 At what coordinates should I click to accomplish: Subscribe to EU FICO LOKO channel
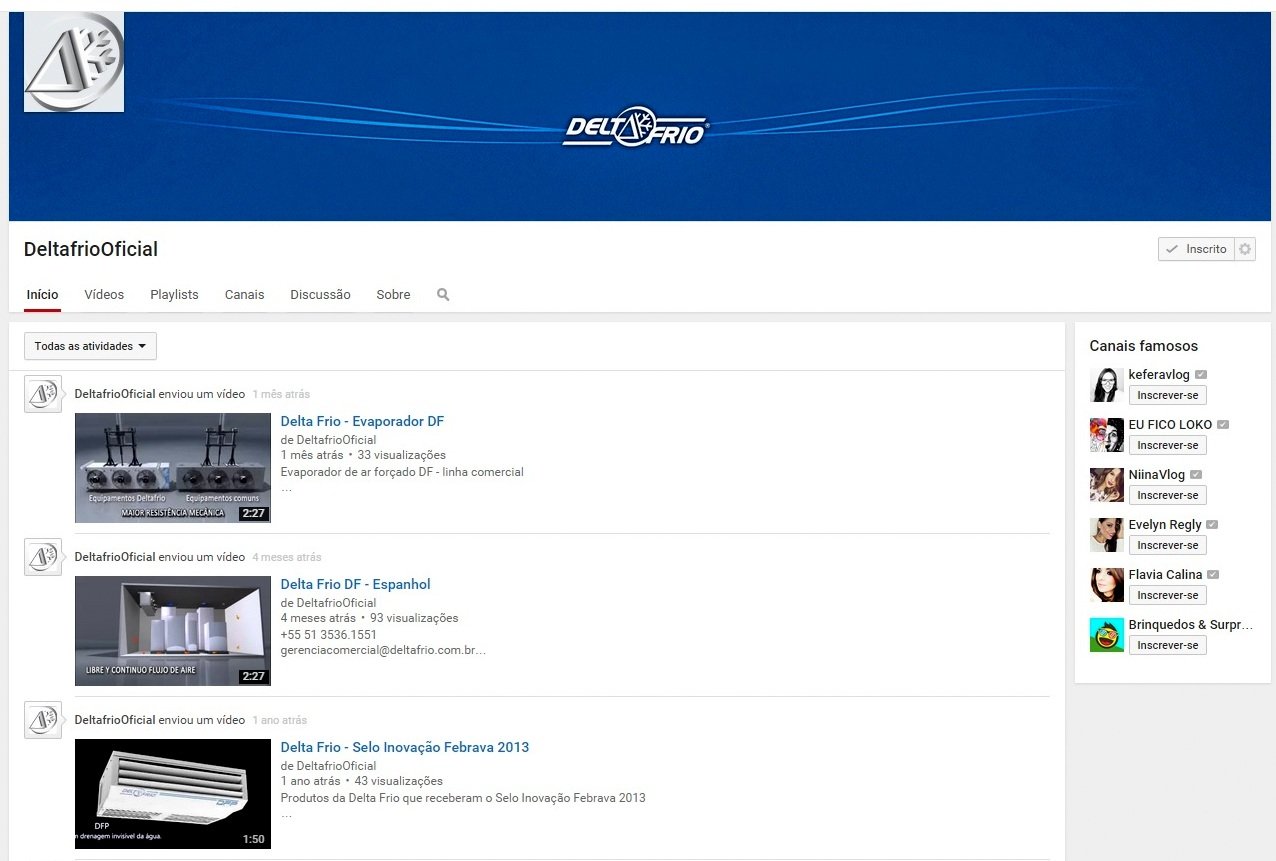[1167, 445]
